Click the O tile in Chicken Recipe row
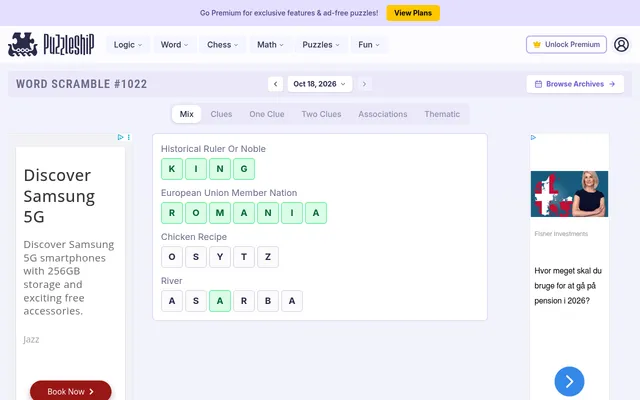The width and height of the screenshot is (640, 400). (172, 257)
